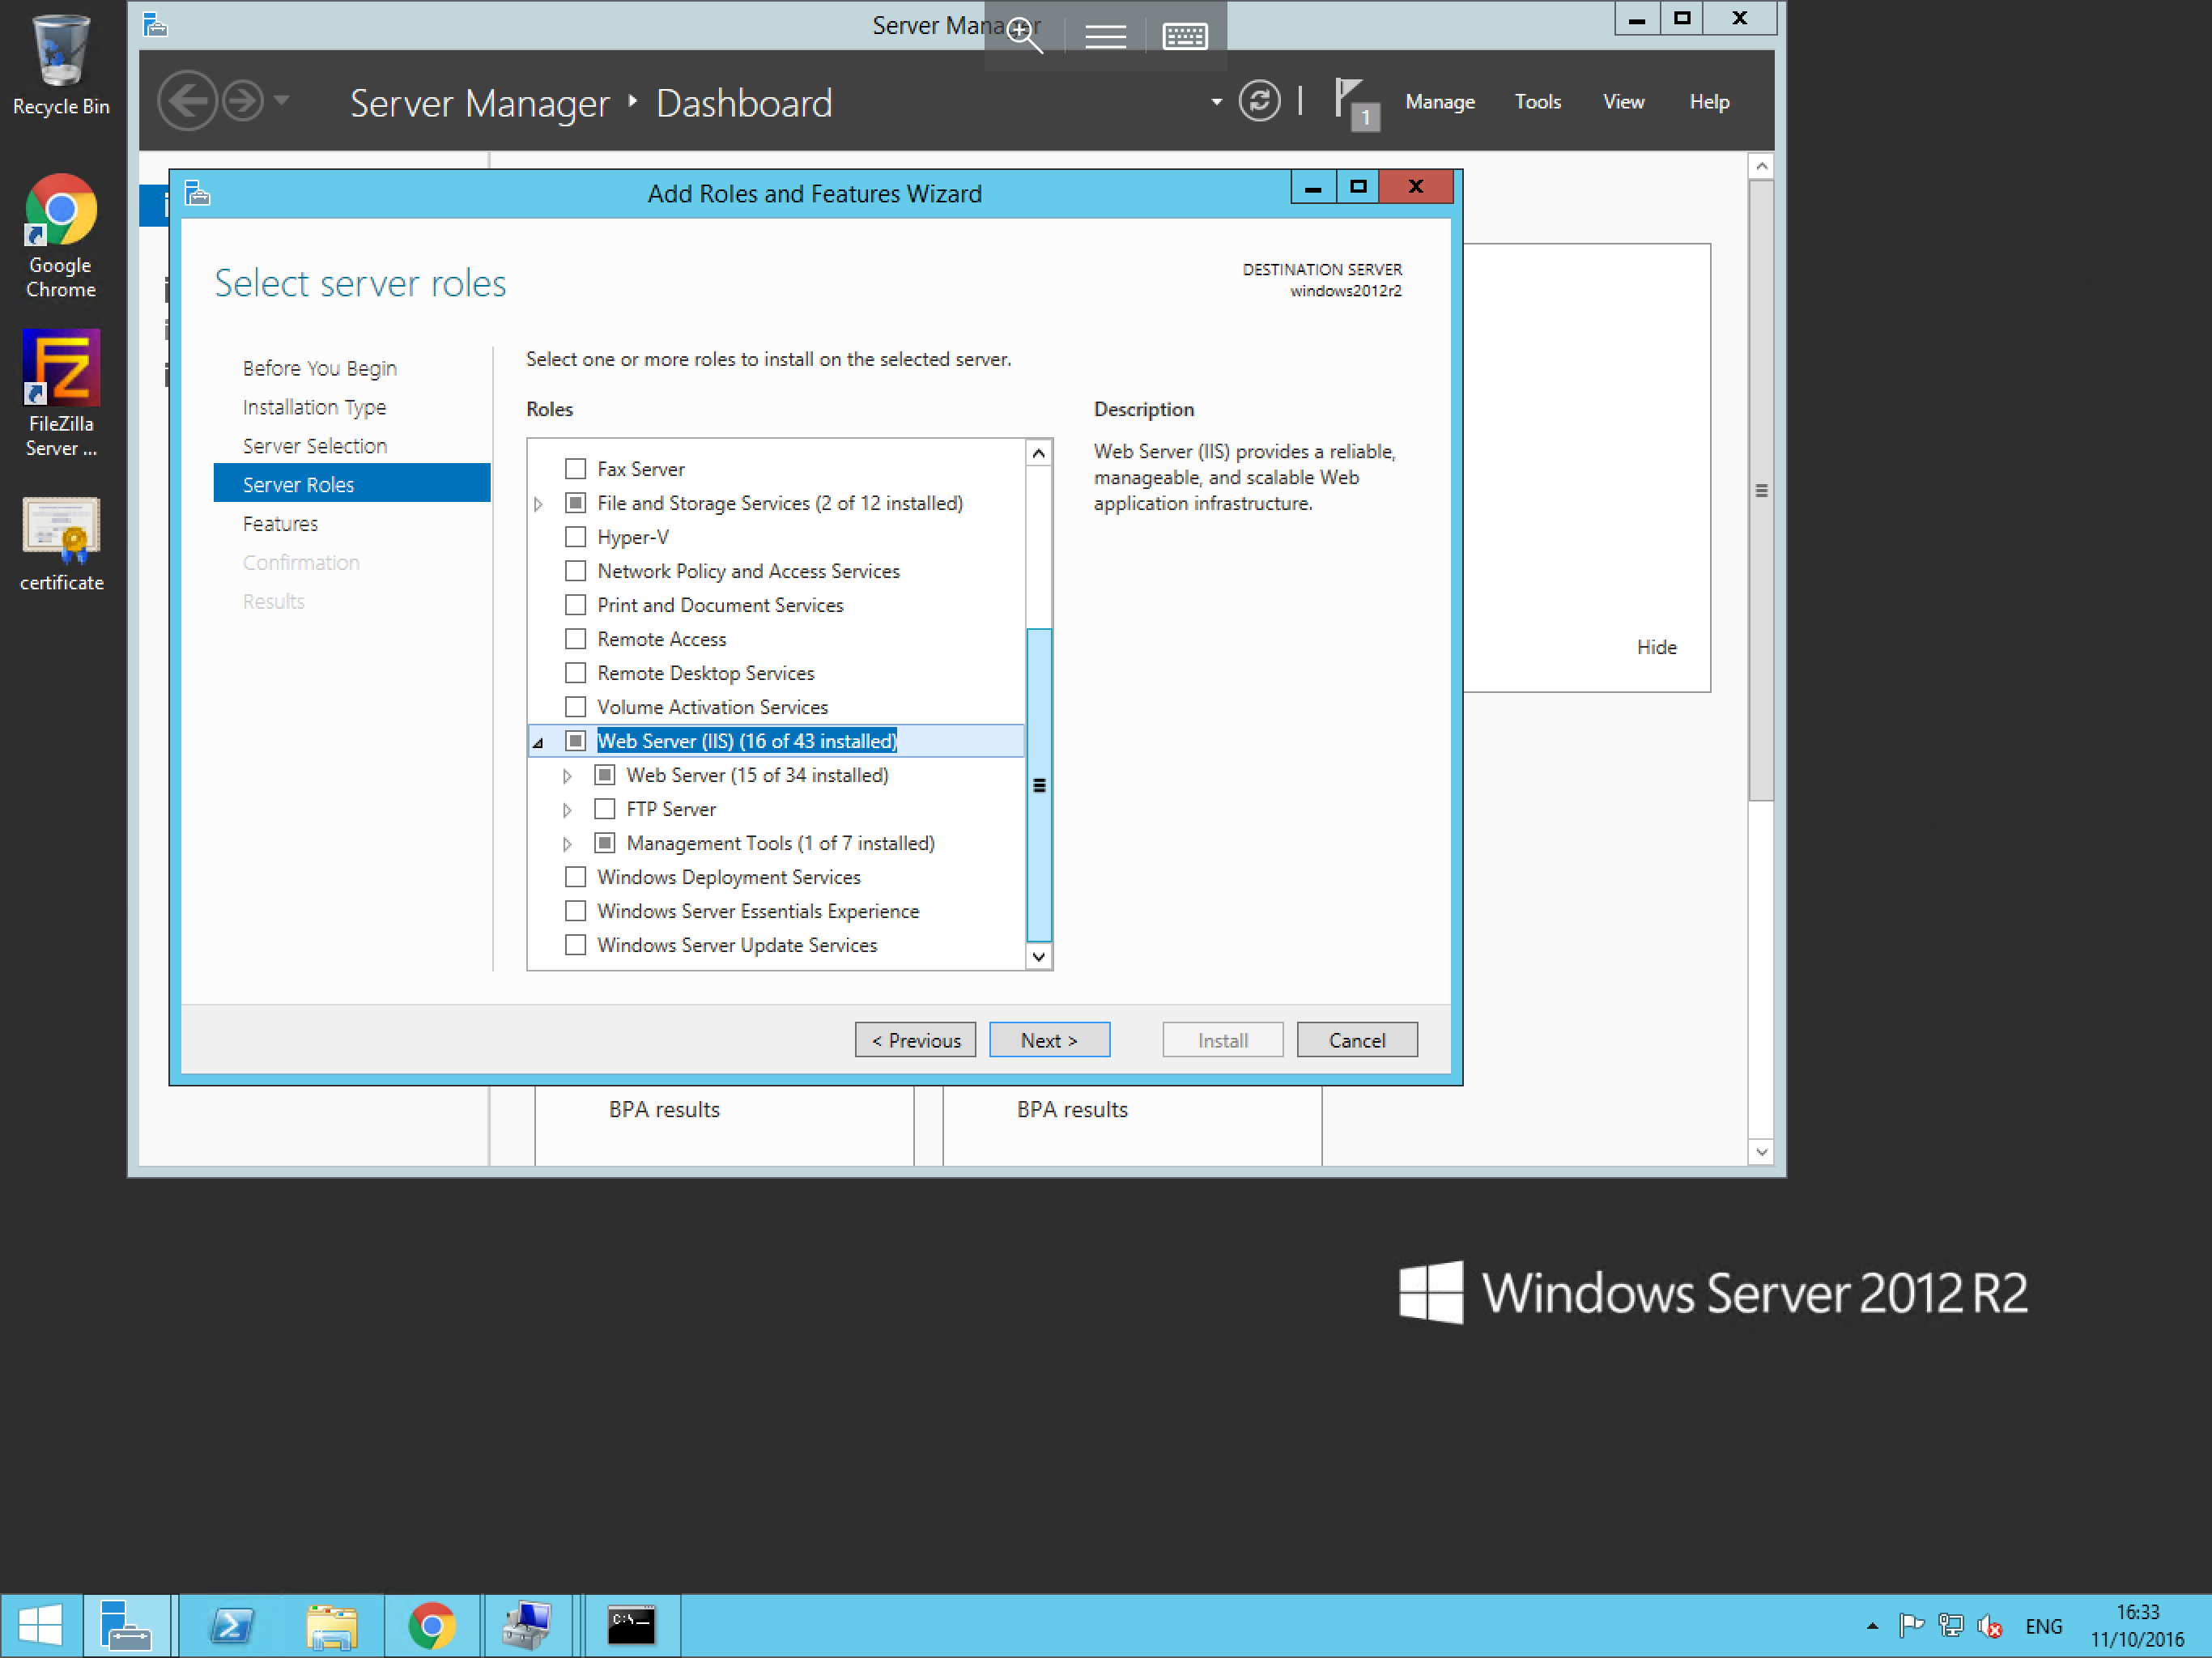Screen dimensions: 2212x1658
Task: Open the Recycle Bin desktop icon
Action: pos(60,65)
